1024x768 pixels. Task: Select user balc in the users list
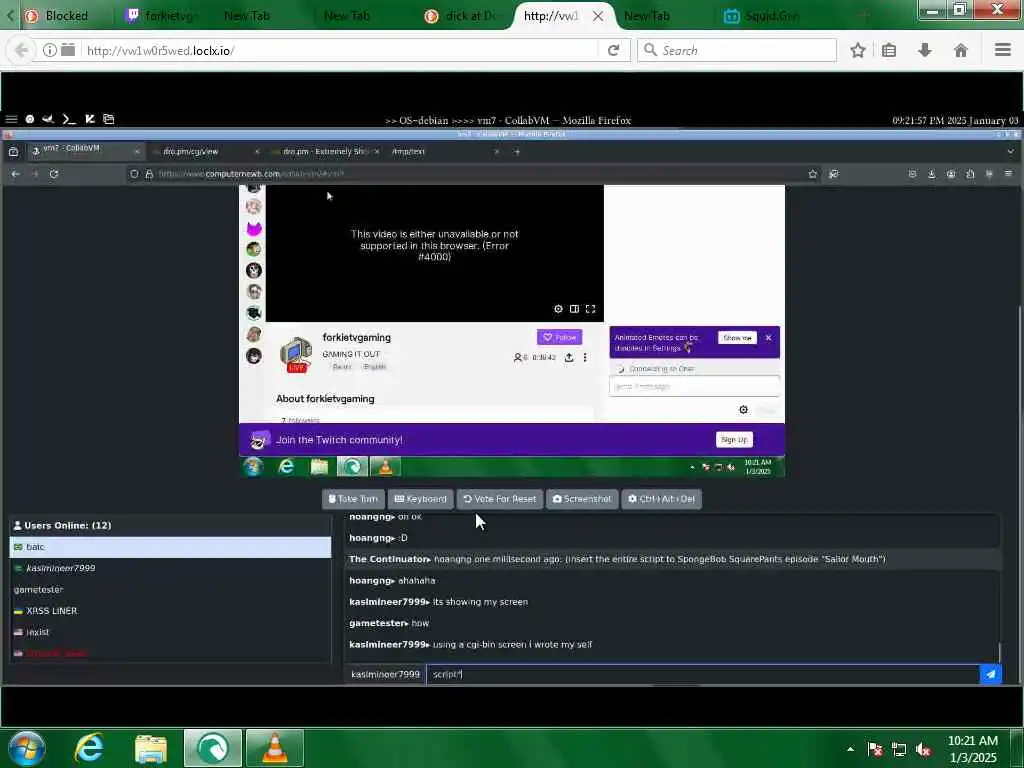(170, 547)
